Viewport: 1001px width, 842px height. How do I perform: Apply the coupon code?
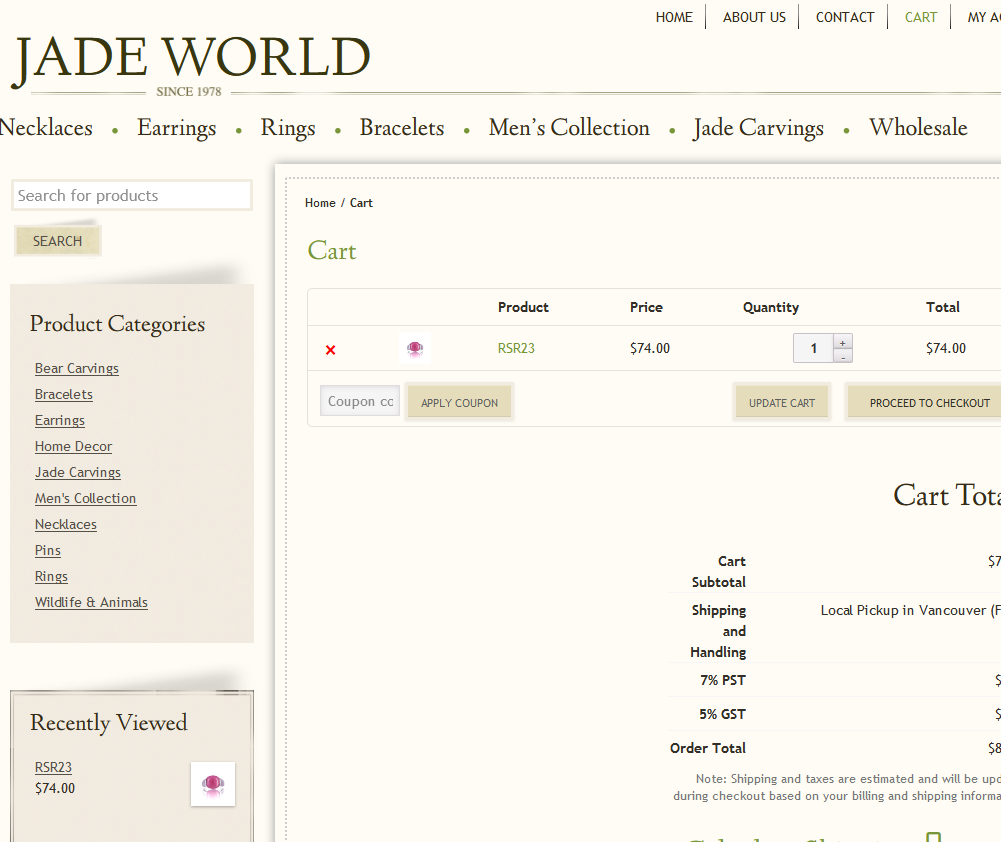click(x=459, y=403)
